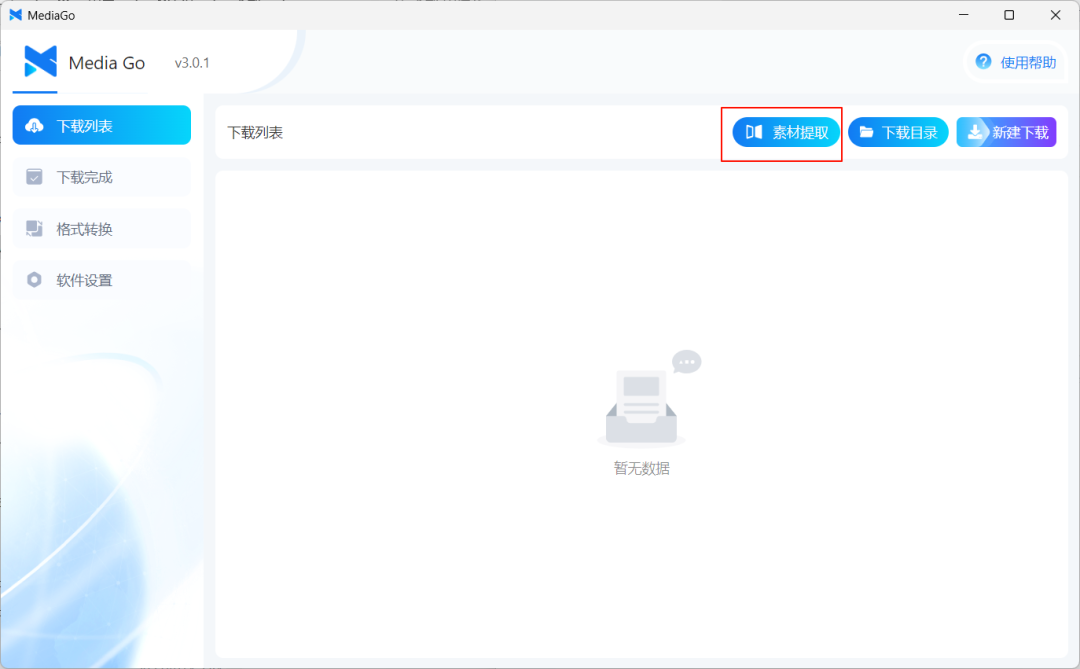Screen dimensions: 1080x669
Task: Click the version text v3.0.1
Action: [192, 63]
